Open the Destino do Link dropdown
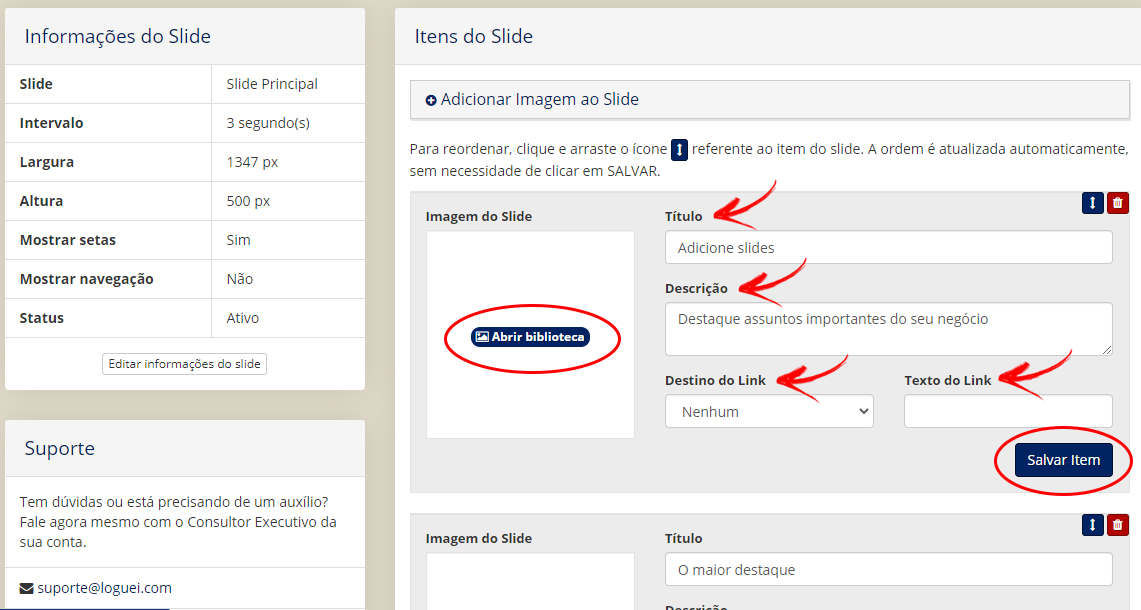This screenshot has width=1141, height=610. [x=769, y=411]
